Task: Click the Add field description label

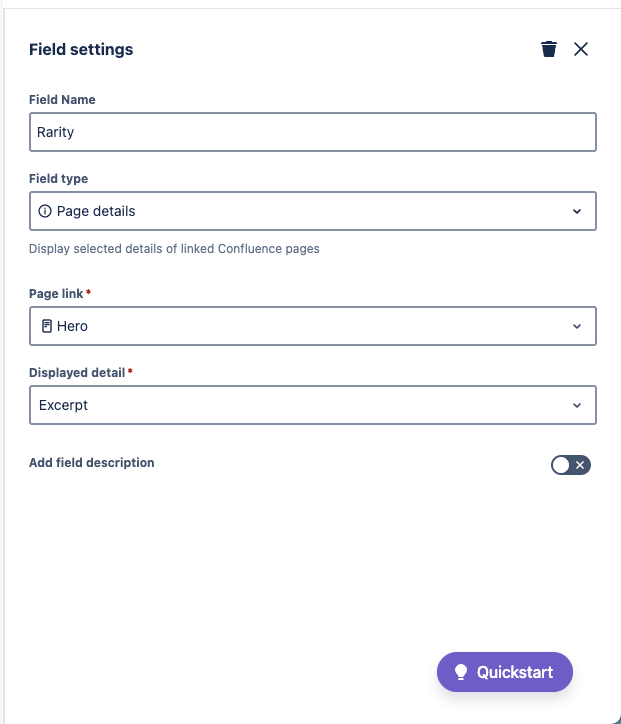Action: [x=91, y=463]
